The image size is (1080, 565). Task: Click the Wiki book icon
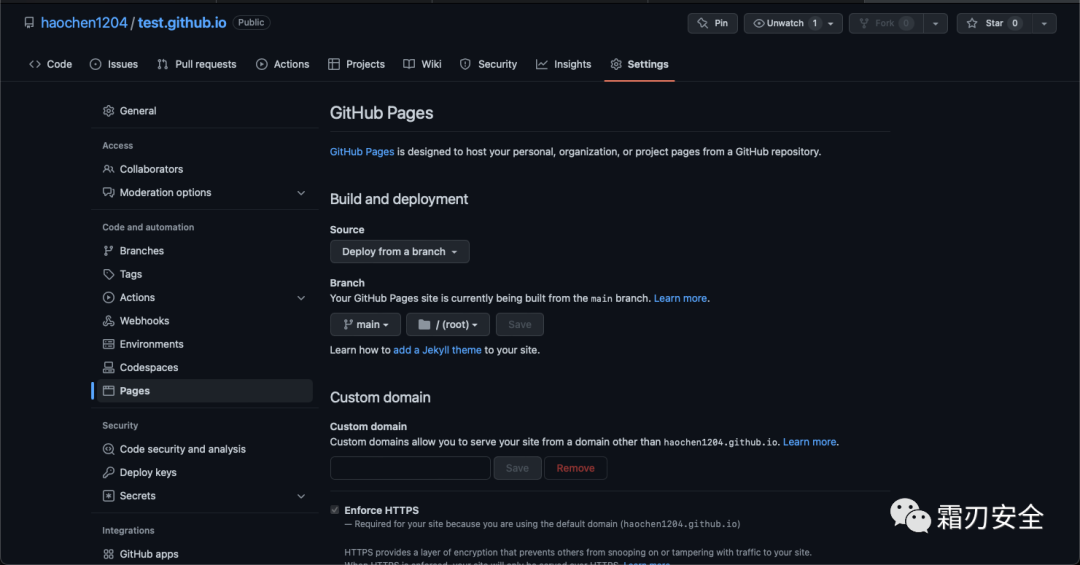409,64
